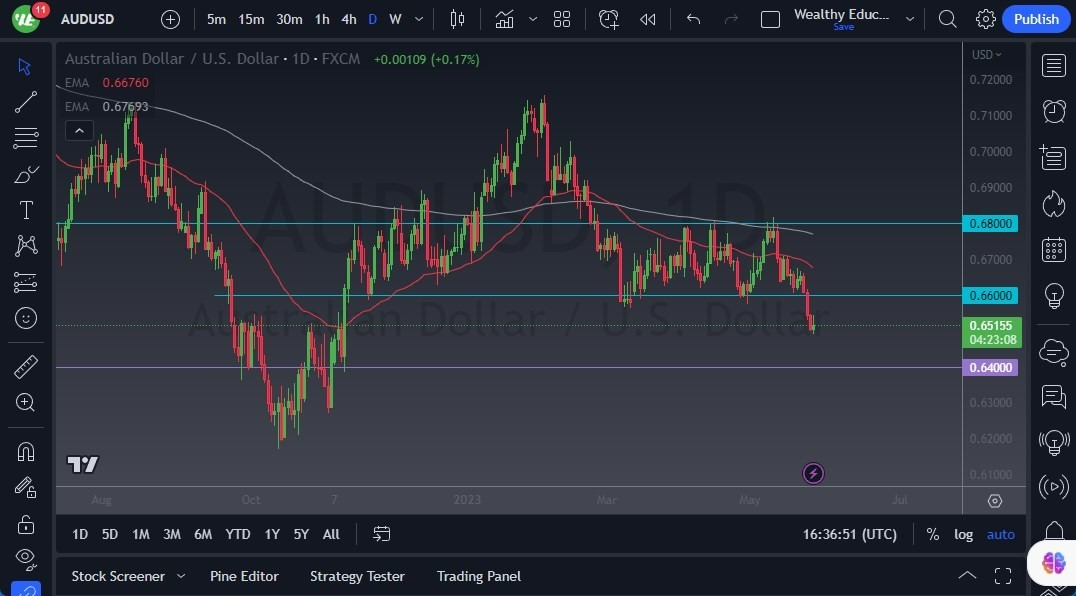
Task: Select the Measure ruler tool
Action: coord(26,367)
